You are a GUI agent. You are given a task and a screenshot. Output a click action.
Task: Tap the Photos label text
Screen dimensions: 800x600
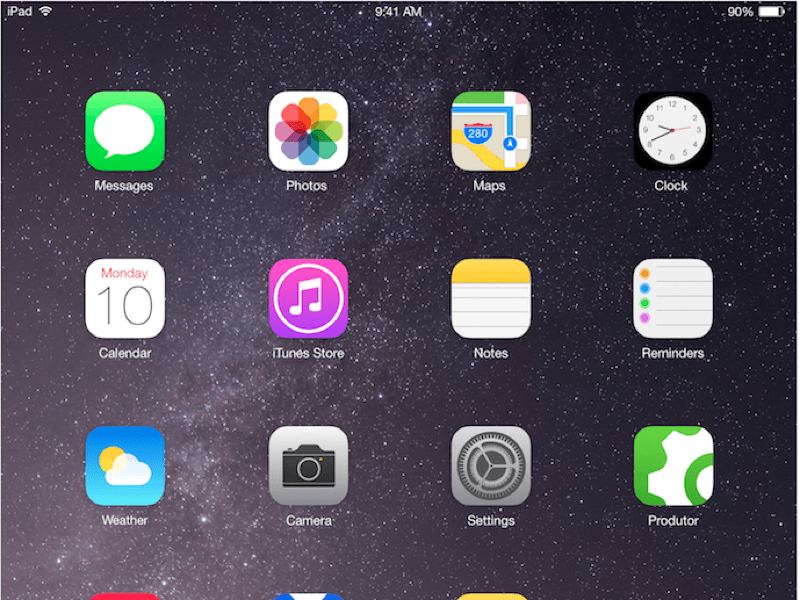point(306,186)
